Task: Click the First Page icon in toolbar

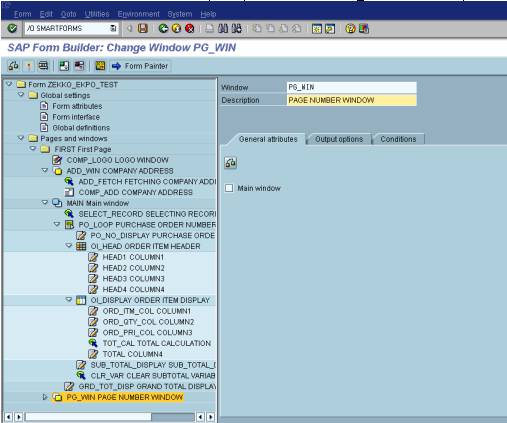Action: pyautogui.click(x=257, y=29)
